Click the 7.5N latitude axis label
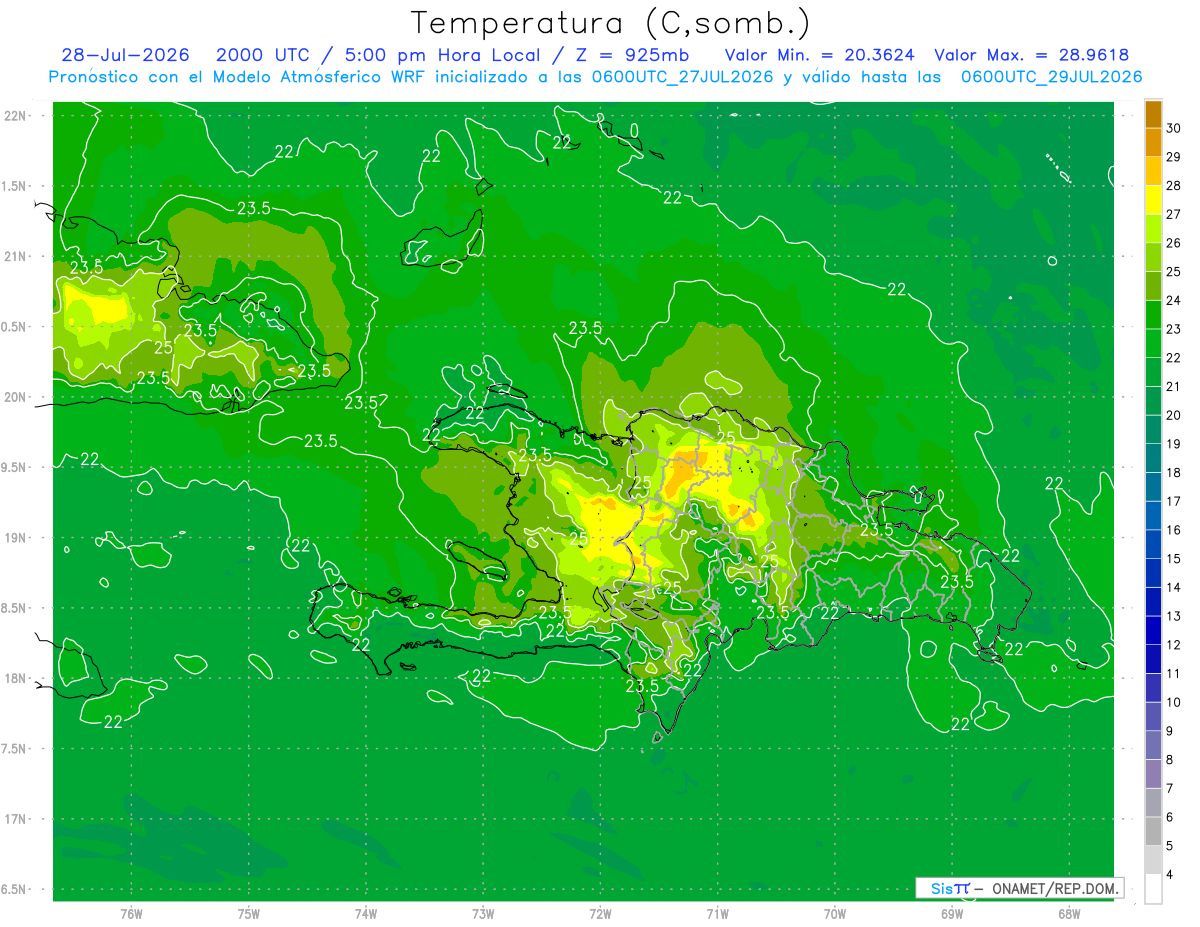The width and height of the screenshot is (1200, 927). click(x=15, y=749)
